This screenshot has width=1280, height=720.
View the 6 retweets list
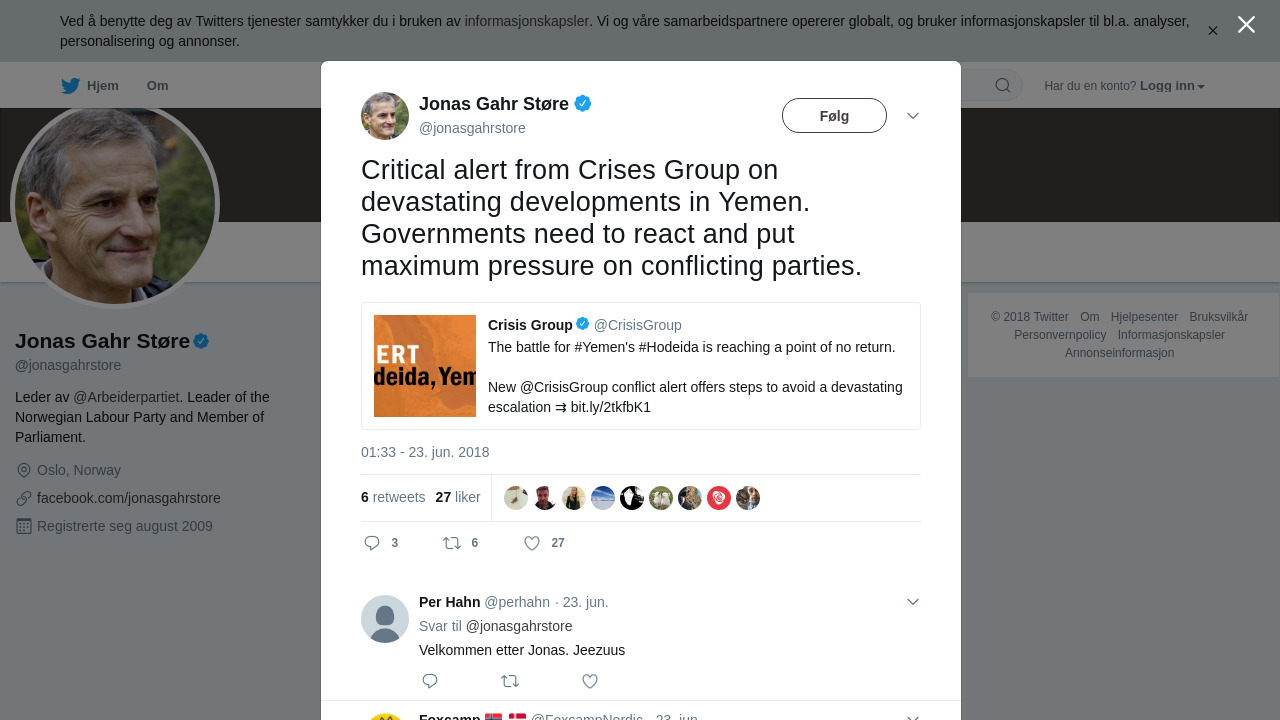pos(393,497)
